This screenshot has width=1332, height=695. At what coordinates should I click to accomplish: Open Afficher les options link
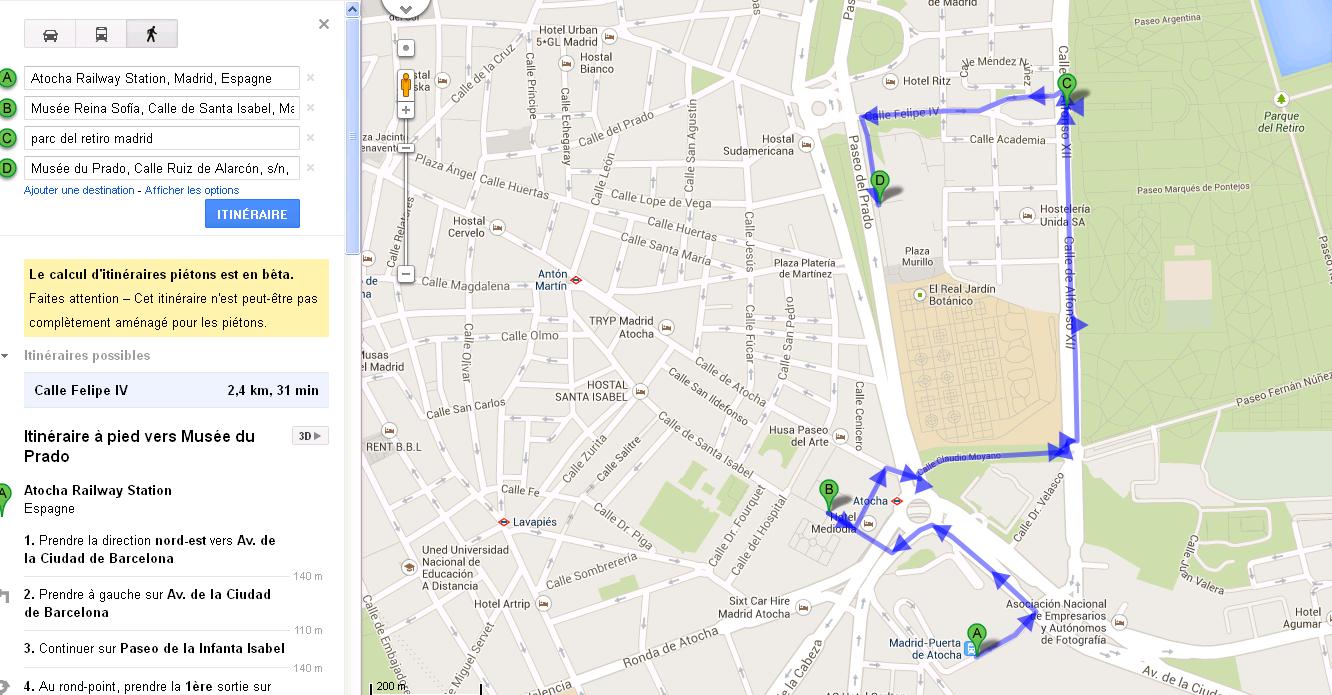pyautogui.click(x=192, y=190)
